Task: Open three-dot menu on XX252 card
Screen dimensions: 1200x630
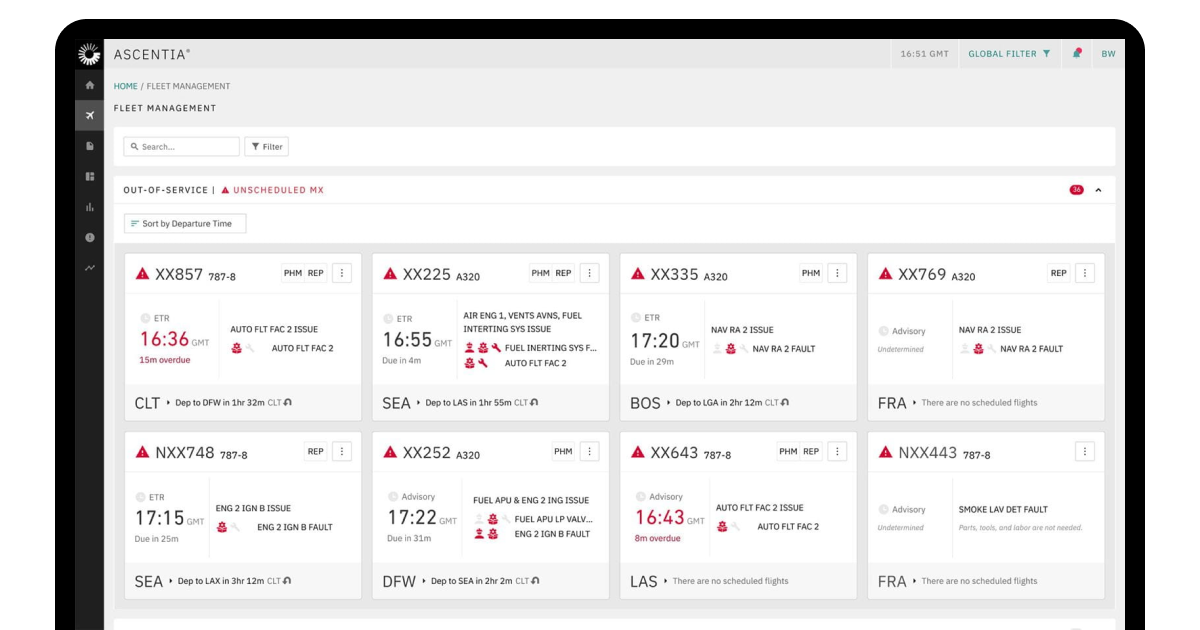Action: [x=590, y=452]
